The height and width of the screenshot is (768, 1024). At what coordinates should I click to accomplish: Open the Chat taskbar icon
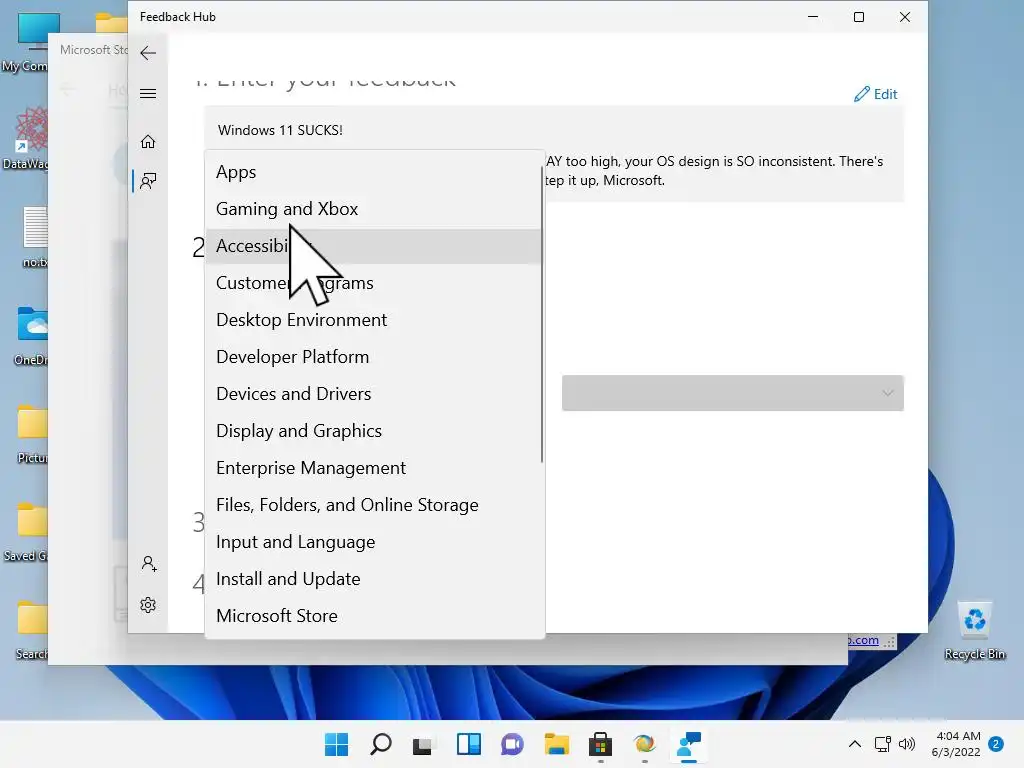(513, 744)
